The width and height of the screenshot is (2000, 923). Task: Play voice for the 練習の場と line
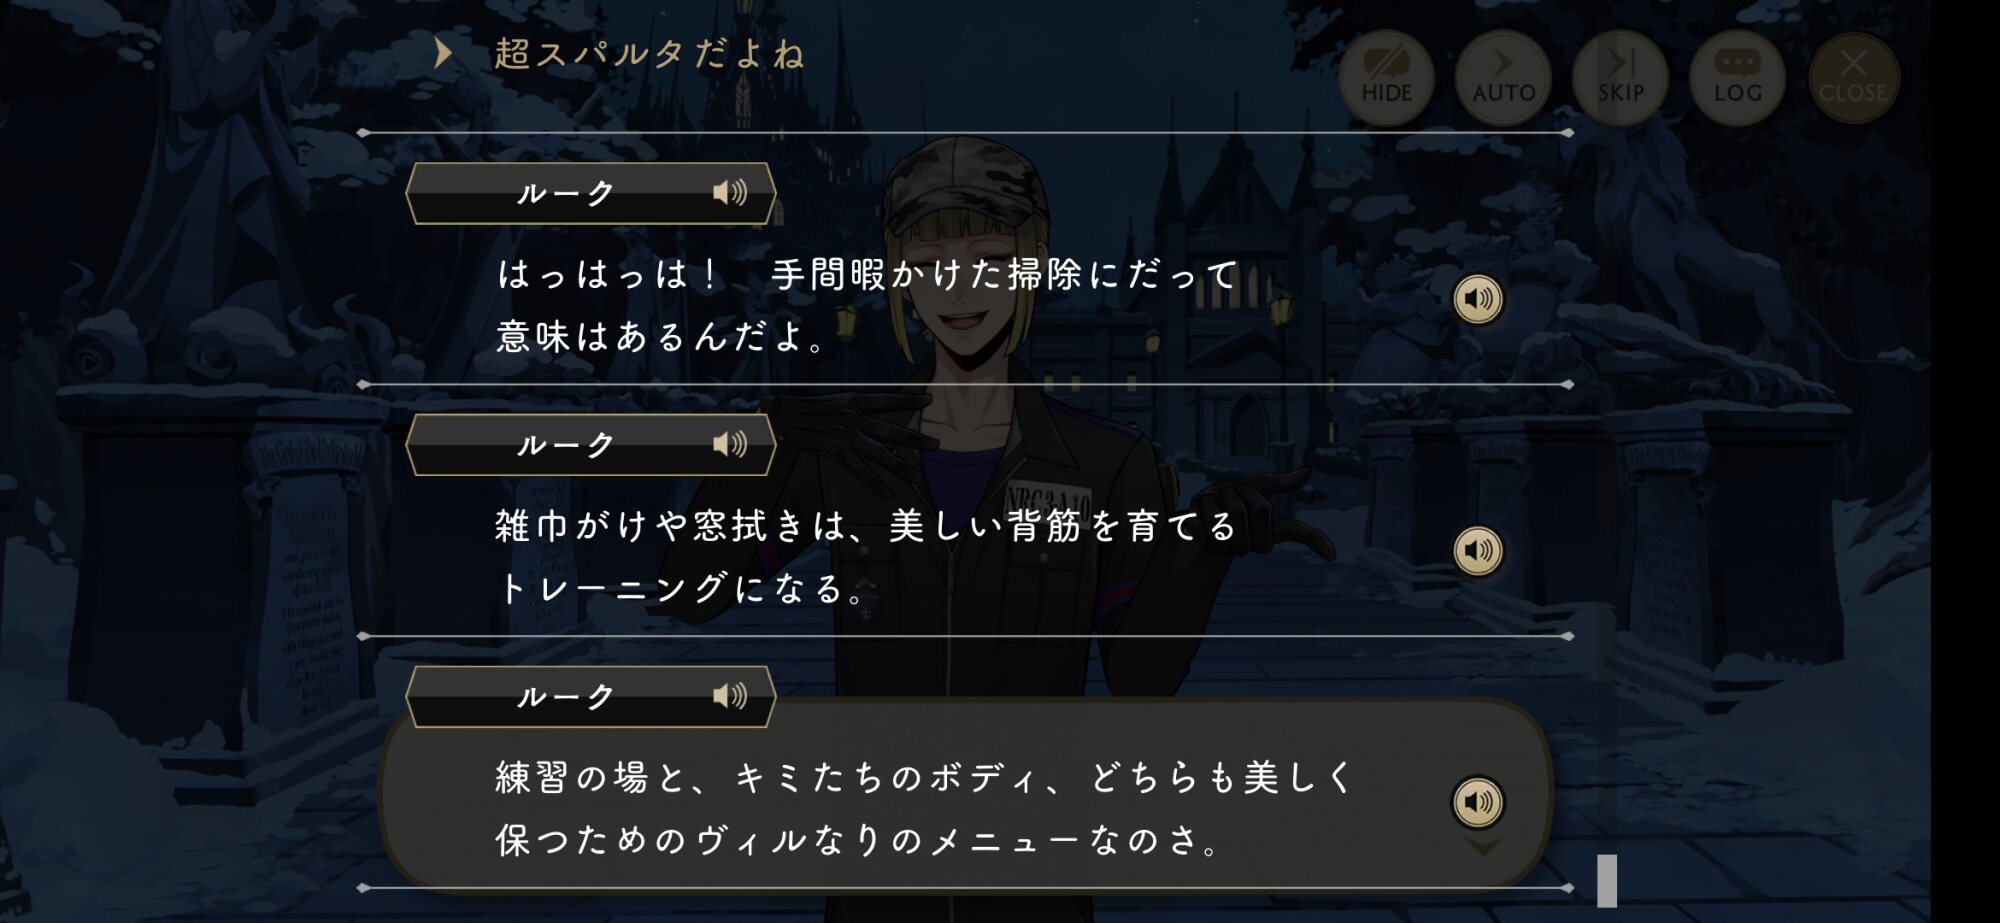[1478, 802]
